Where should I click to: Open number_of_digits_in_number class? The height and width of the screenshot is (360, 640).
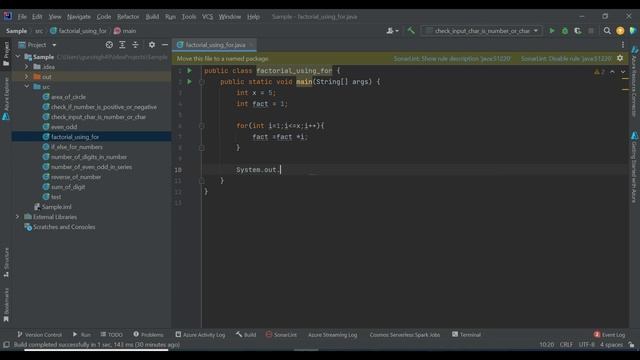[89, 157]
